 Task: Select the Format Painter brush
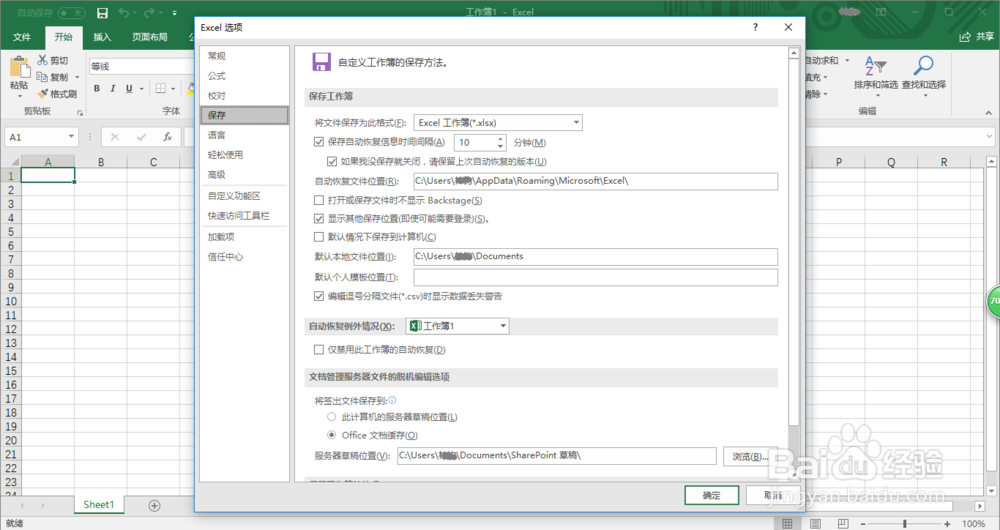pyautogui.click(x=43, y=94)
